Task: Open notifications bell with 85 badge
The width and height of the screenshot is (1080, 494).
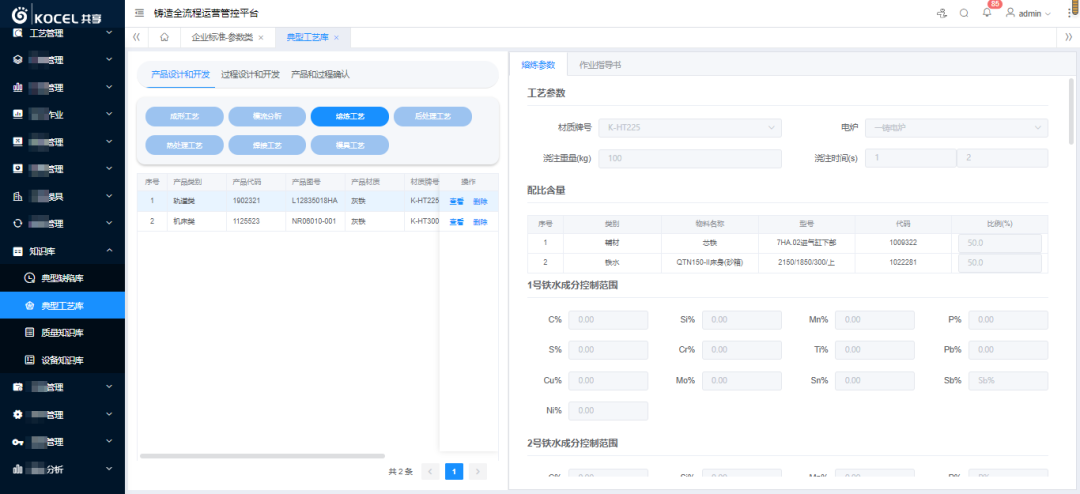Action: (987, 13)
